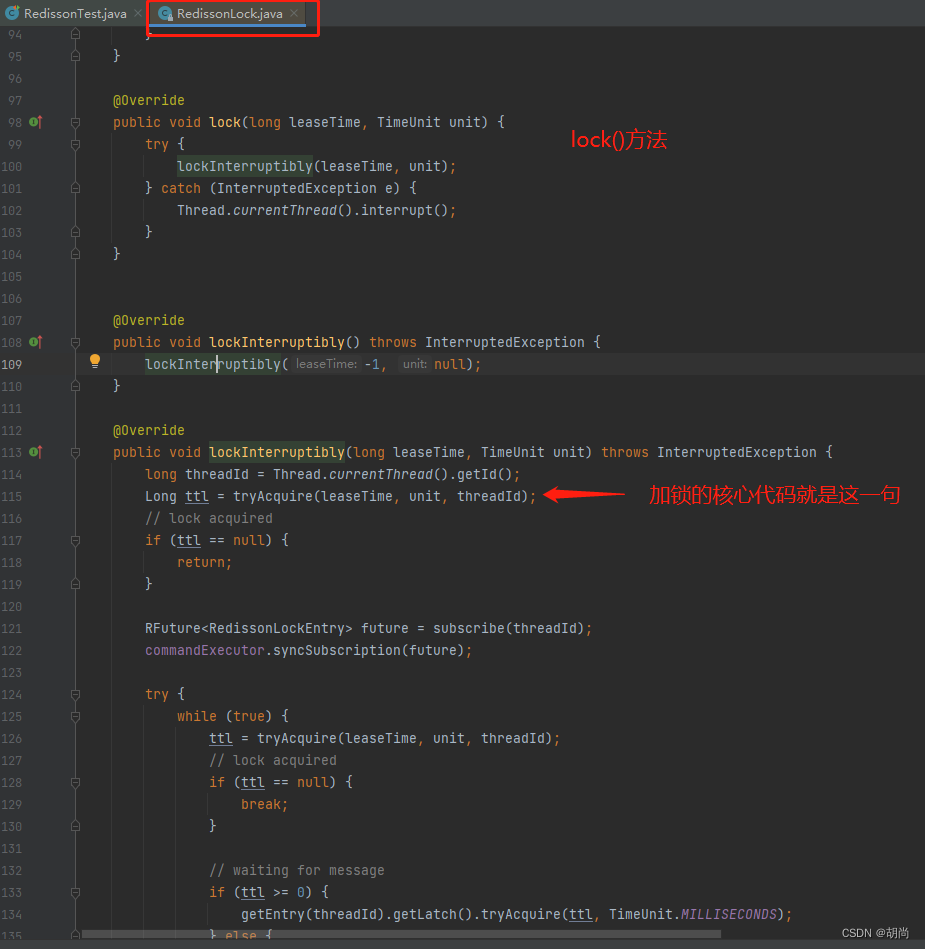
Task: Click the horizontal scrollbar at the editor bottom
Action: point(401,934)
